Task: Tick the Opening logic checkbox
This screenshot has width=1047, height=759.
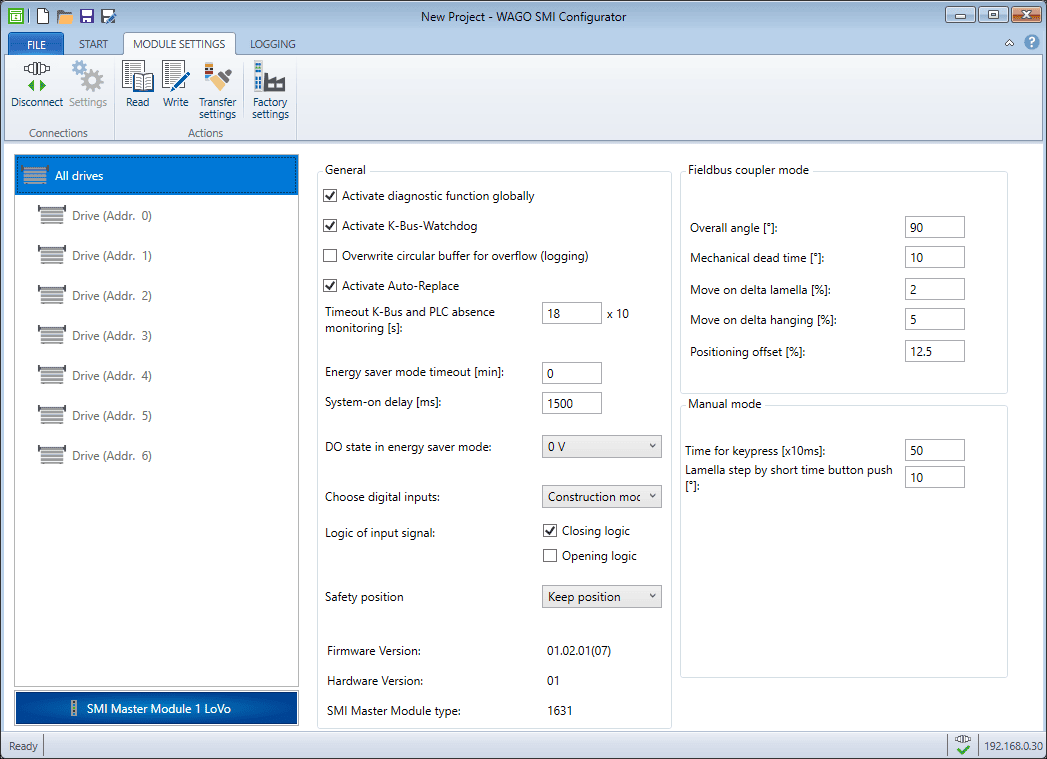Action: (x=550, y=556)
